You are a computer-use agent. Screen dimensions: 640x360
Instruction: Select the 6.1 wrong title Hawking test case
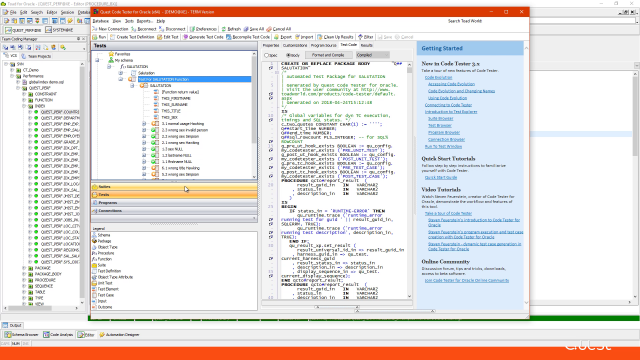pyautogui.click(x=180, y=168)
